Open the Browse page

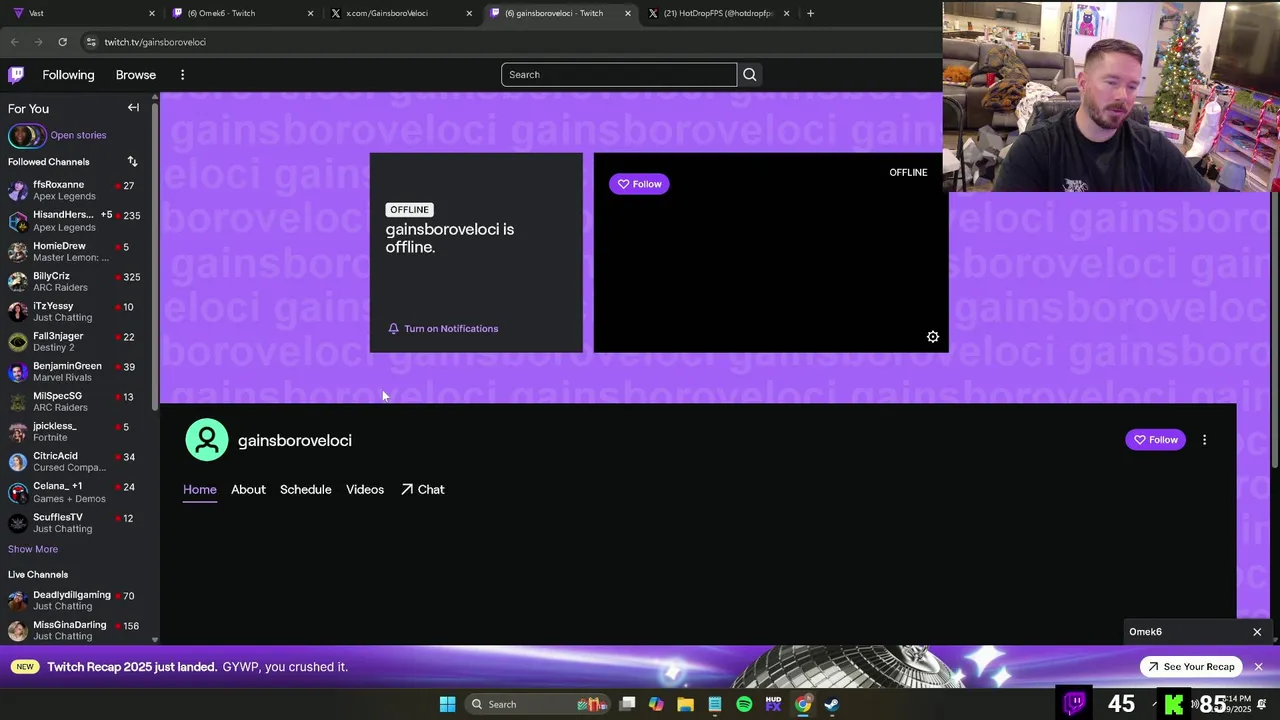(136, 75)
